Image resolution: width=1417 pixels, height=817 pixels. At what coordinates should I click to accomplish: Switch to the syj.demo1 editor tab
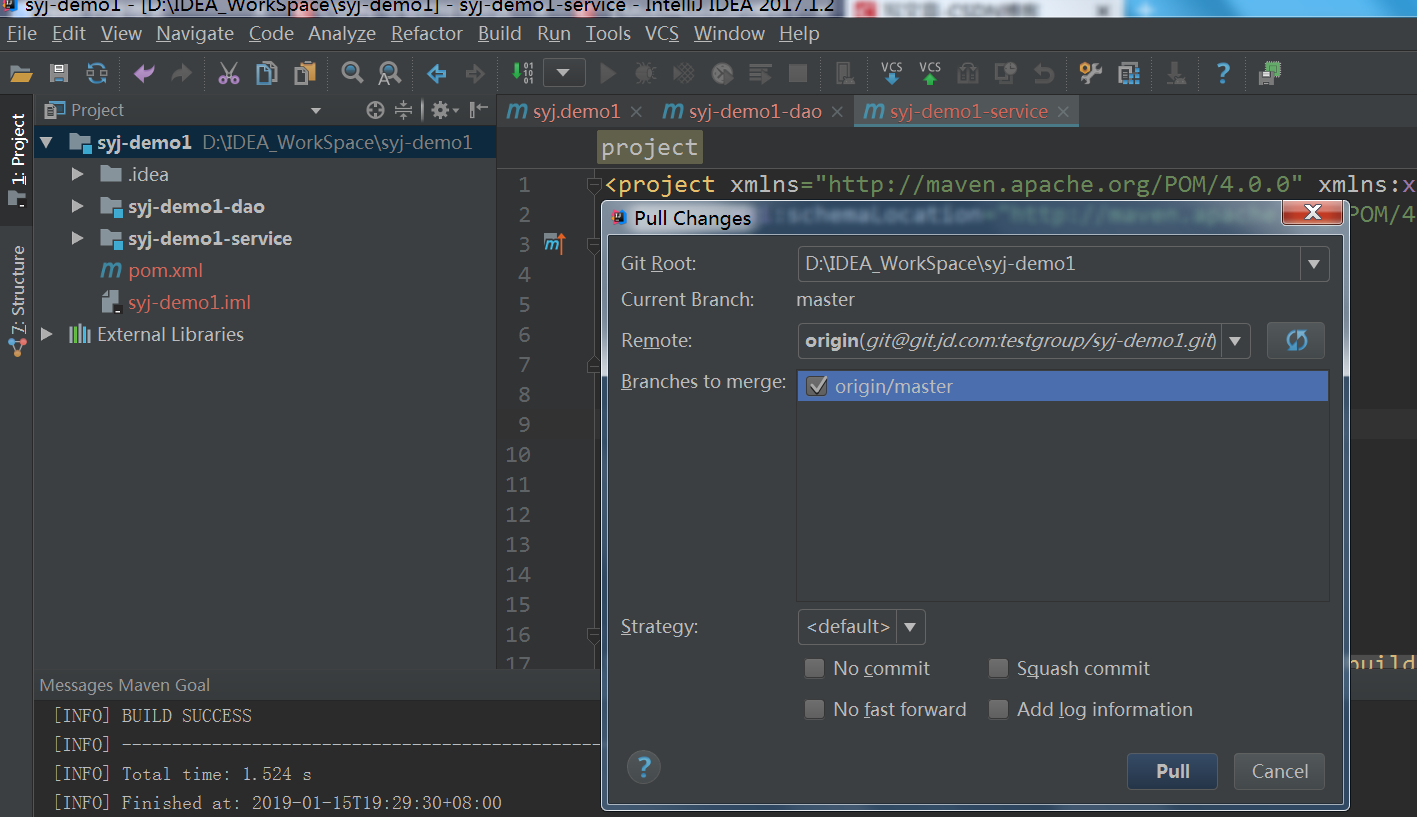pos(574,111)
